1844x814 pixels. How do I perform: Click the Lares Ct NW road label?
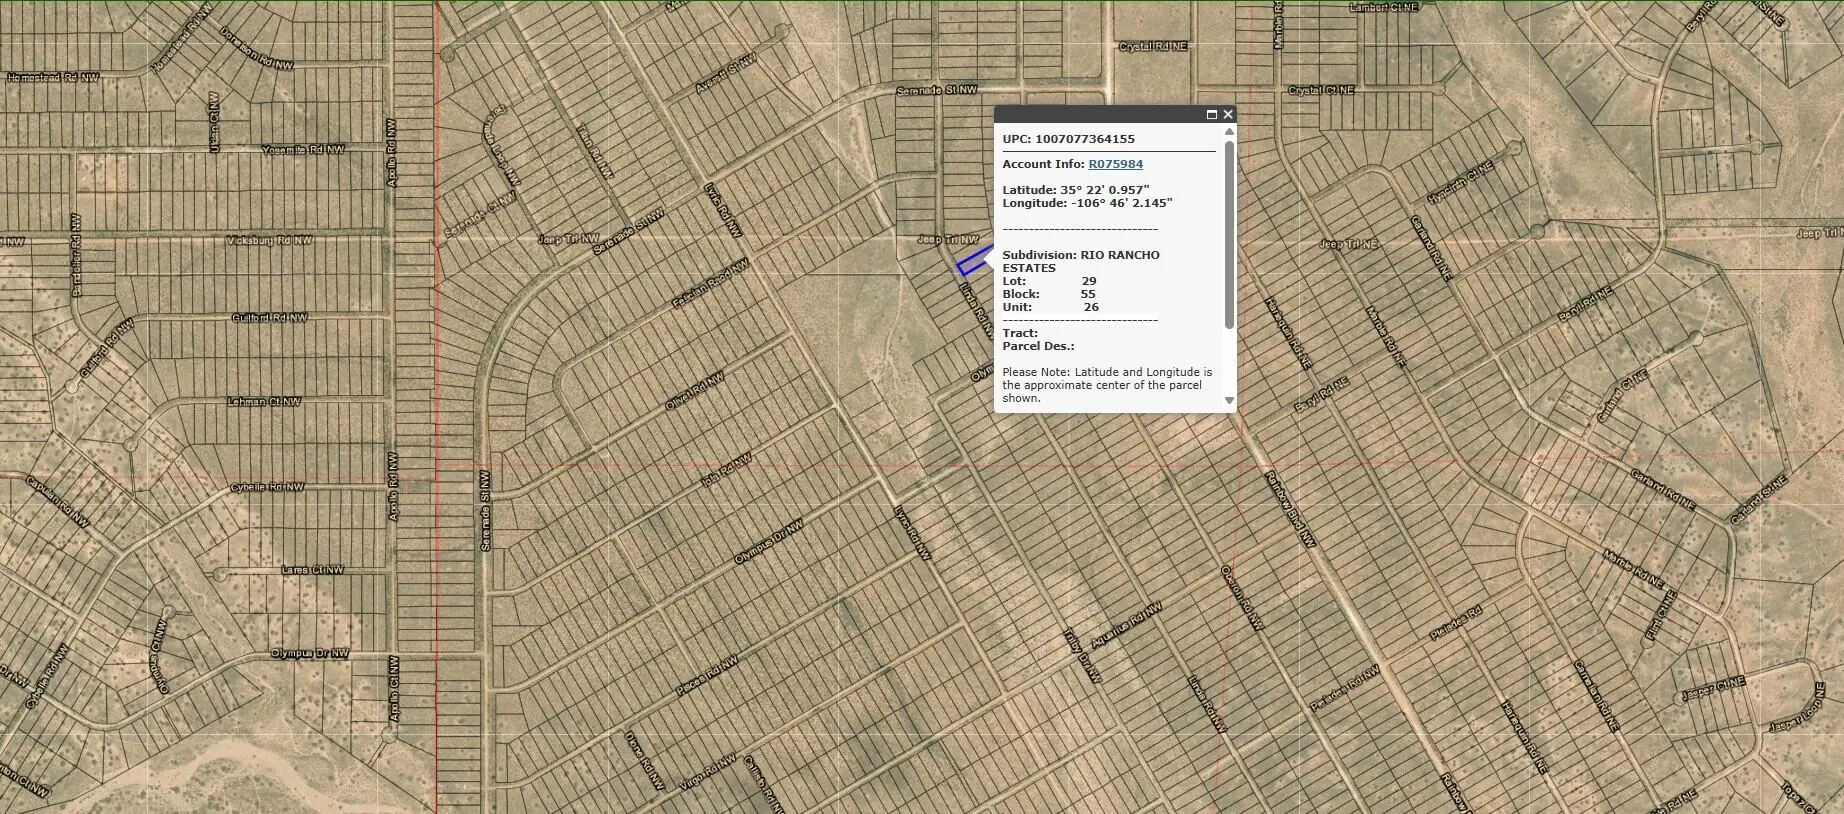click(x=312, y=570)
